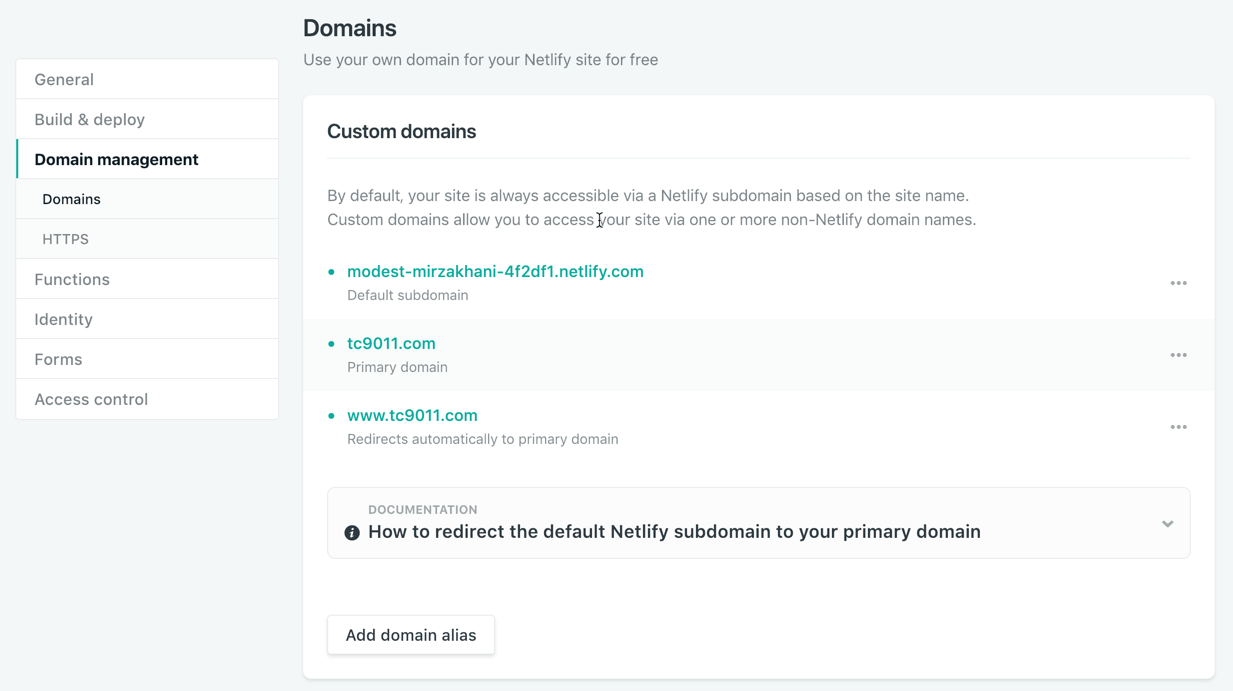Open the tc9011.com domain link
Viewport: 1233px width, 691px height.
[391, 343]
